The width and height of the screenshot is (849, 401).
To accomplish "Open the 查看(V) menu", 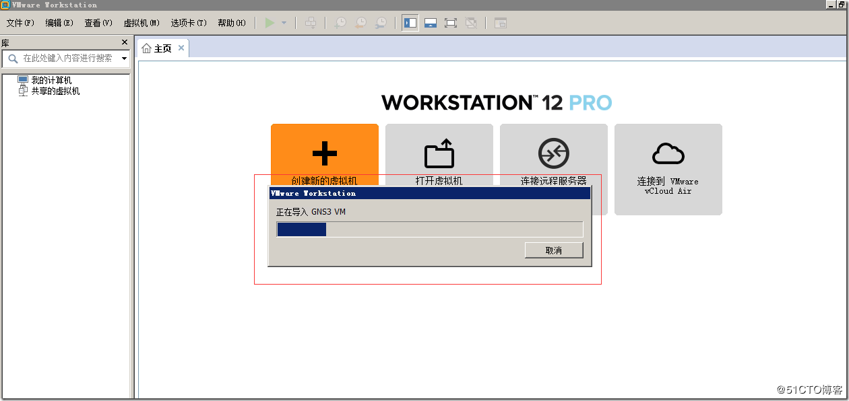I will [98, 23].
